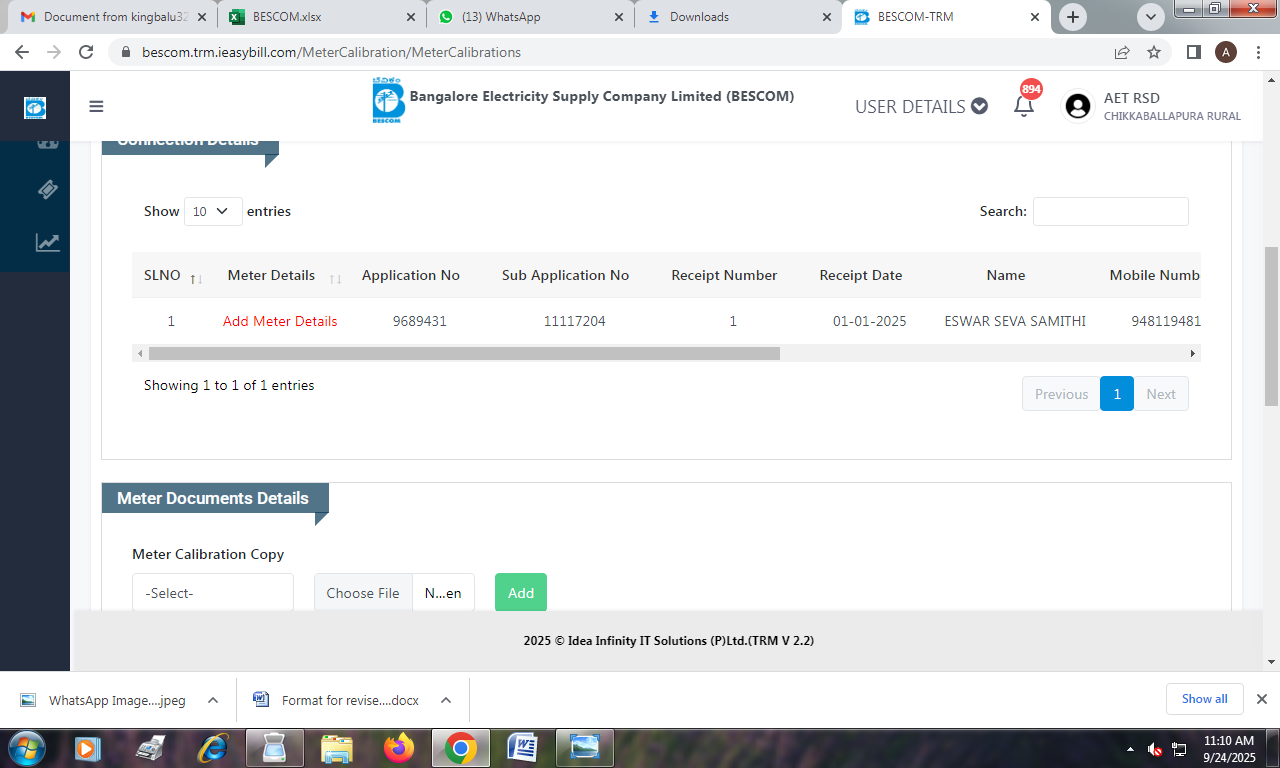Open Windows Media Player on the taskbar
Screen dimensions: 1280x768
click(88, 747)
